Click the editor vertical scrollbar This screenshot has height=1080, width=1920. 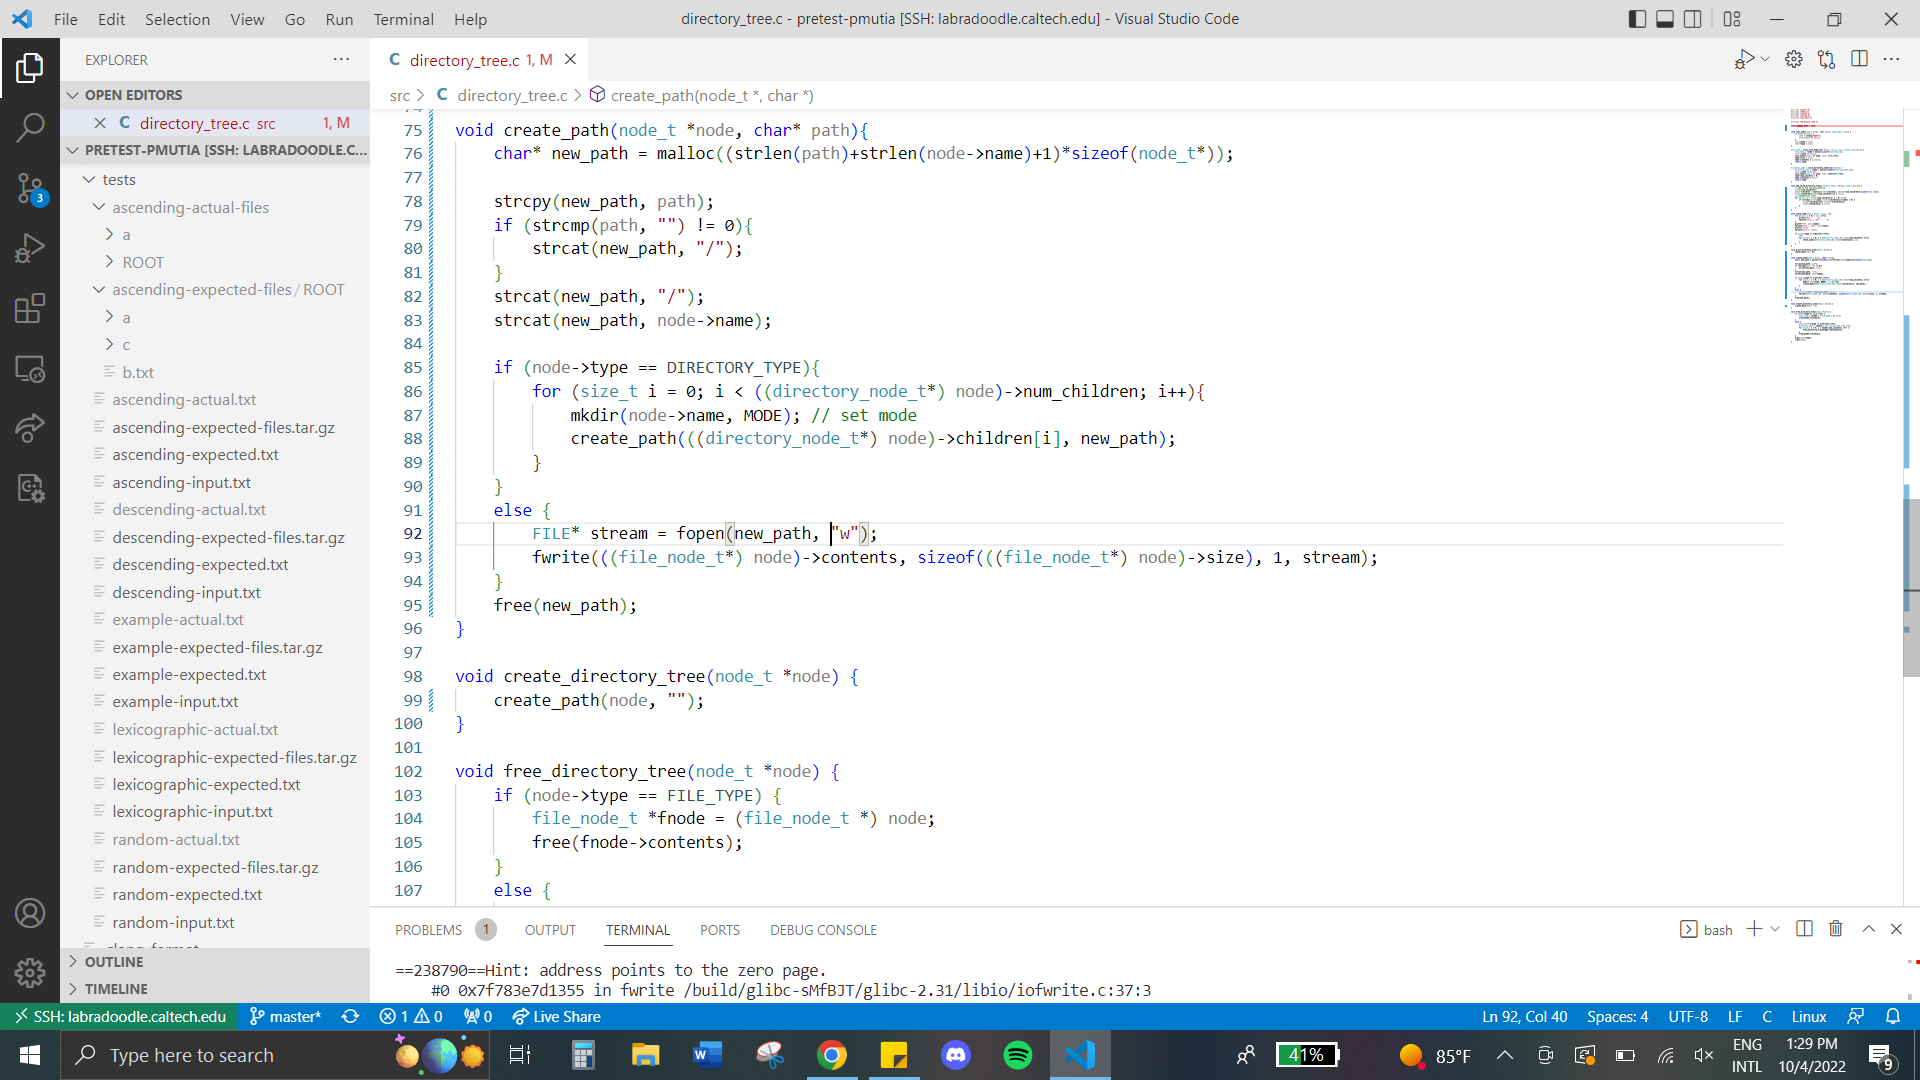(1910, 590)
